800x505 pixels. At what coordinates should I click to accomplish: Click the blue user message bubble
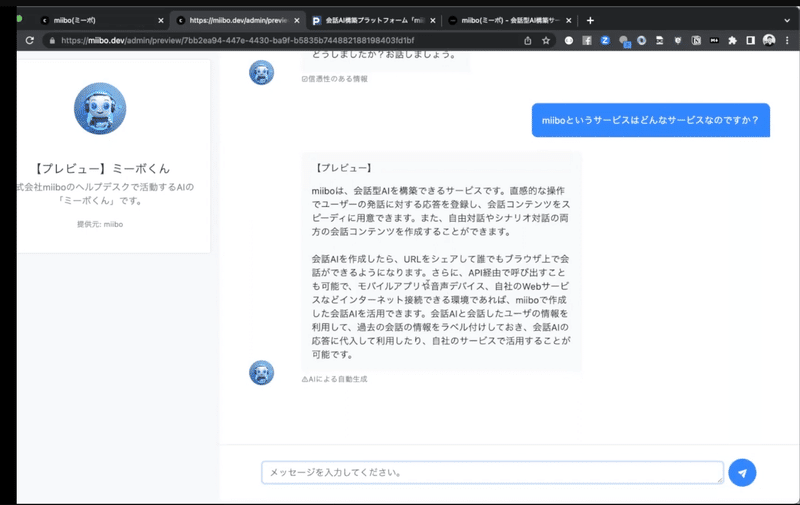(x=651, y=120)
